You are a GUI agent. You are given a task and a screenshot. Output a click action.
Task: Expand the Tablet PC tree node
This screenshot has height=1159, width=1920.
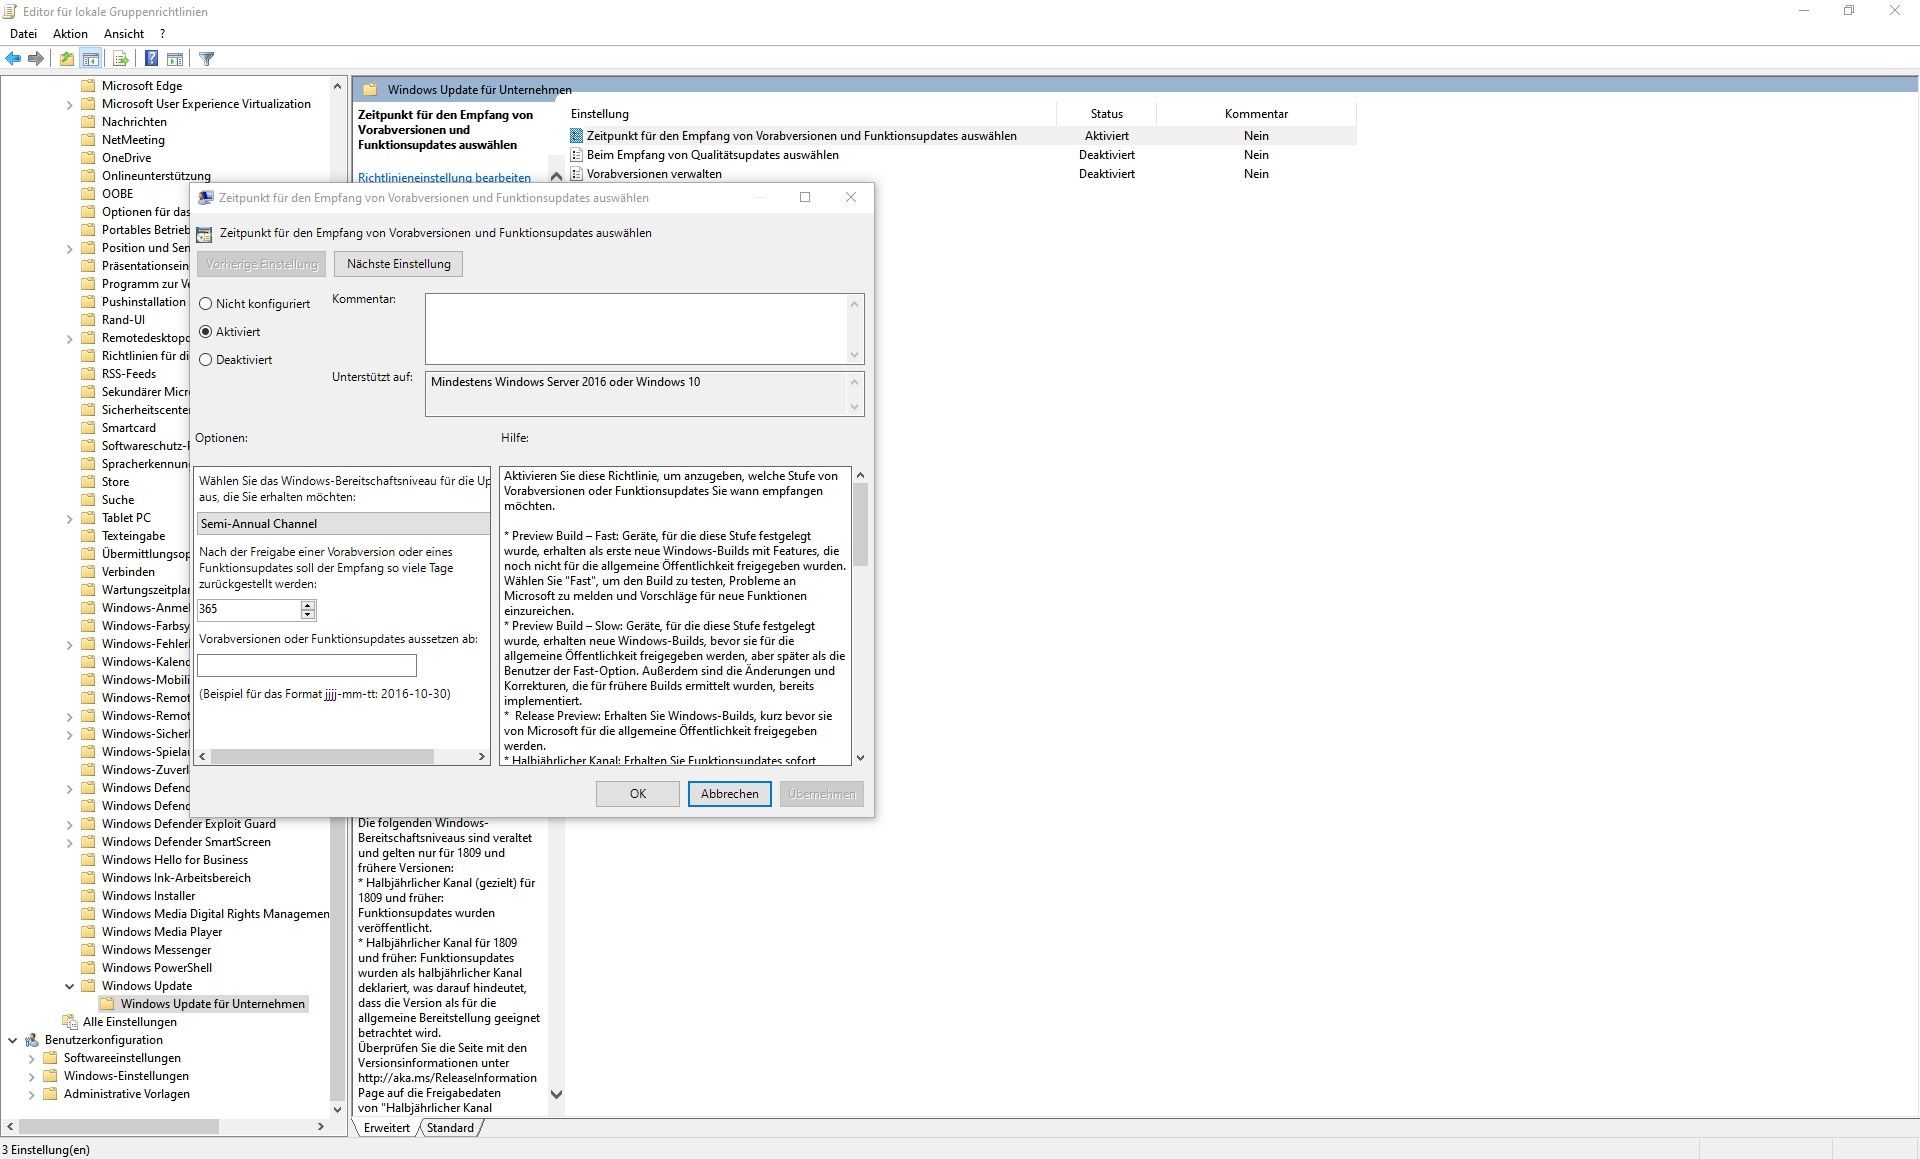[x=69, y=518]
